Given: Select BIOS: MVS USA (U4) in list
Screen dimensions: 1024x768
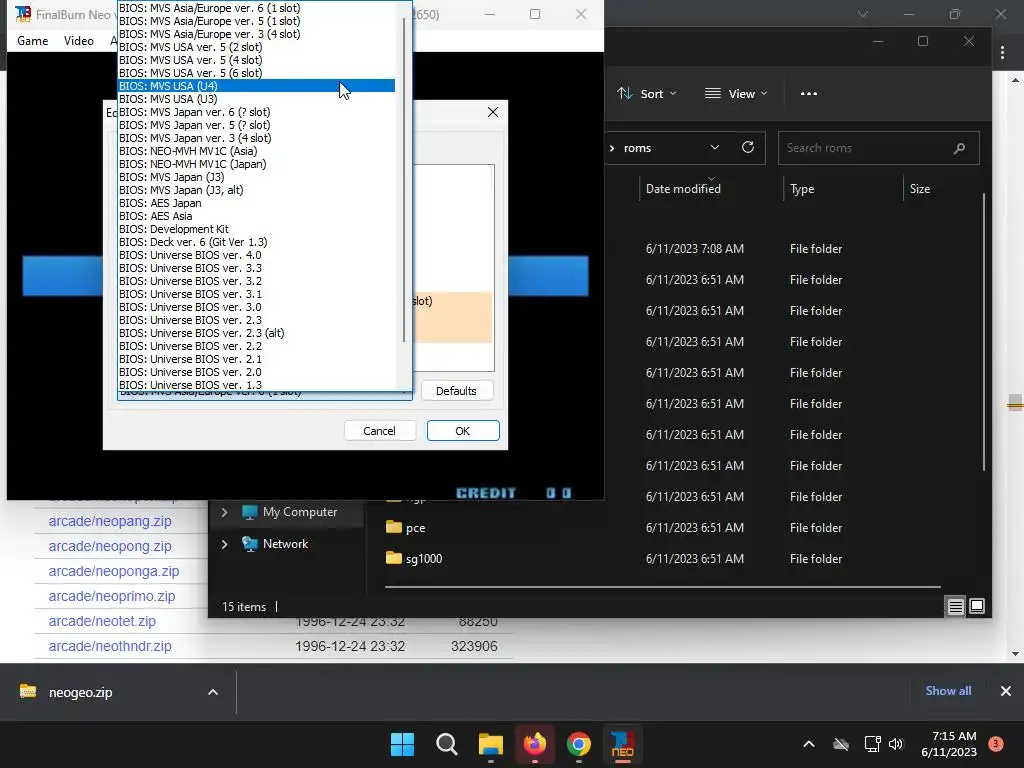Looking at the screenshot, I should pyautogui.click(x=256, y=86).
